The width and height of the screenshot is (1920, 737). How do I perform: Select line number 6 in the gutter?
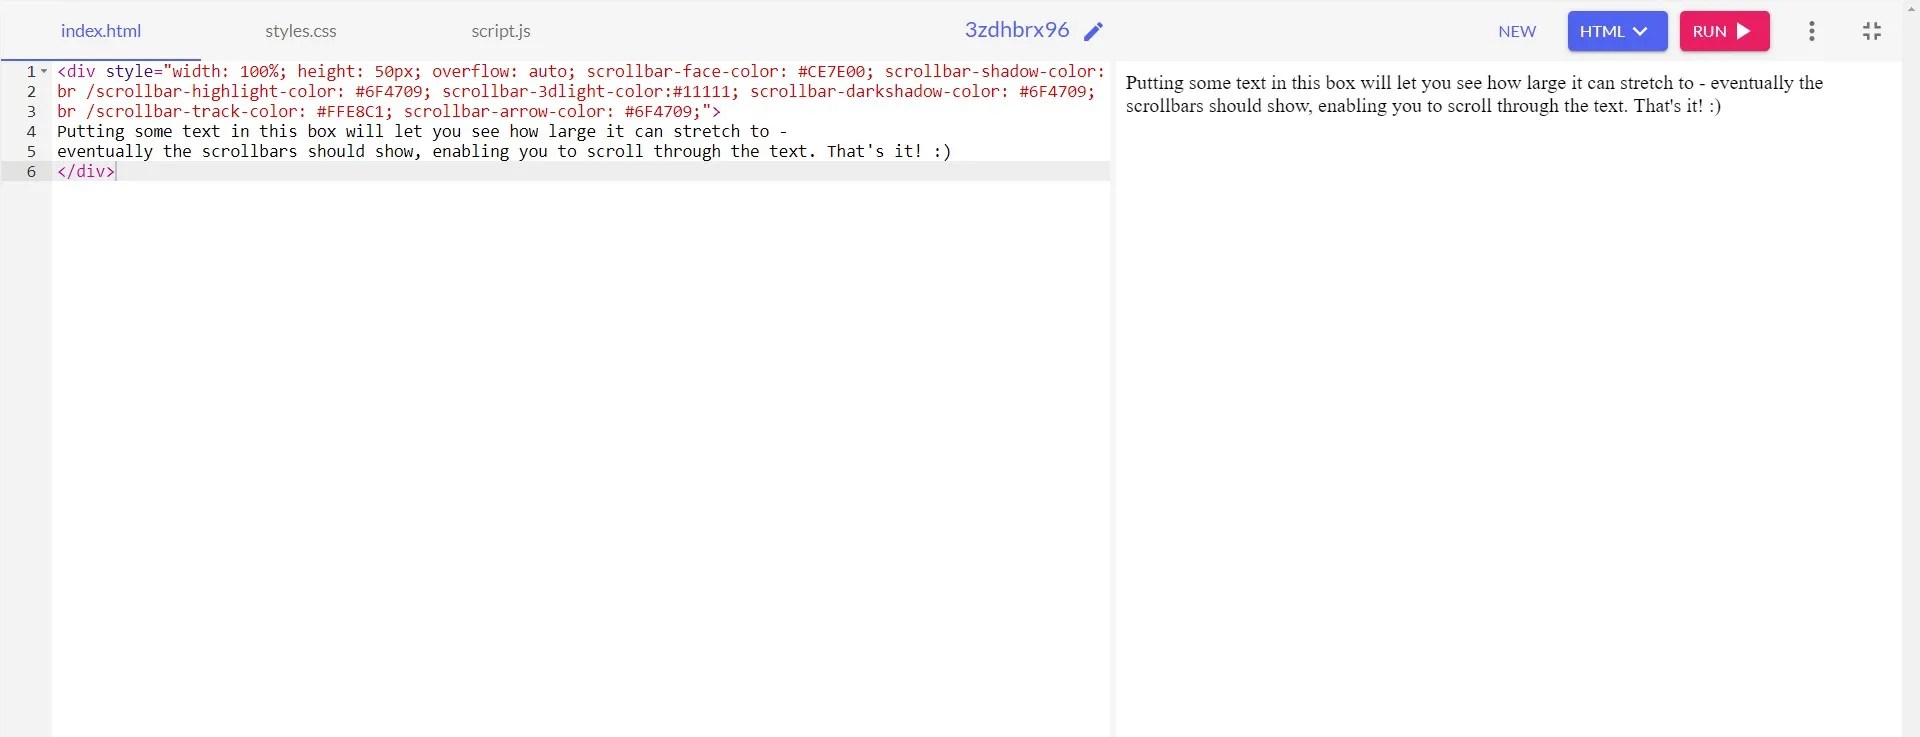(x=31, y=171)
